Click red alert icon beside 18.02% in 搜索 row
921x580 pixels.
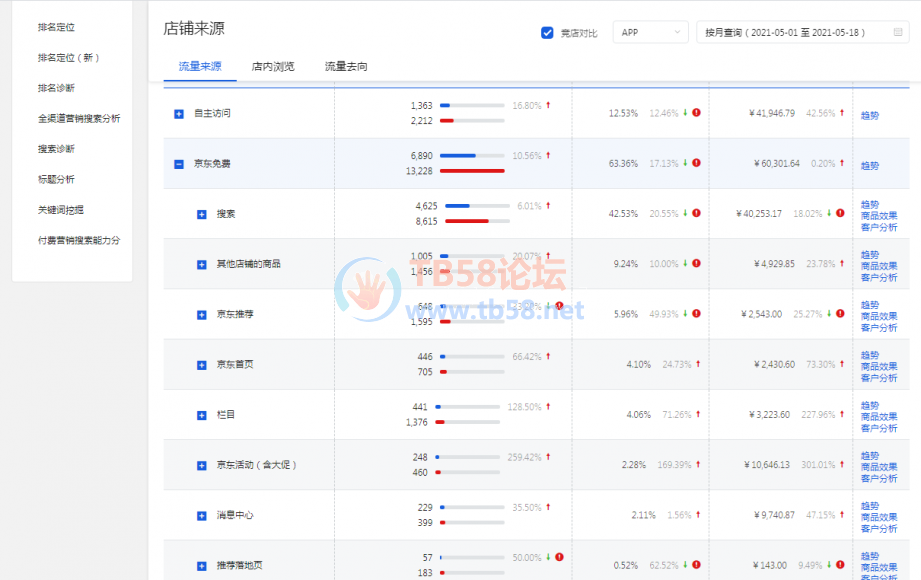tap(840, 213)
